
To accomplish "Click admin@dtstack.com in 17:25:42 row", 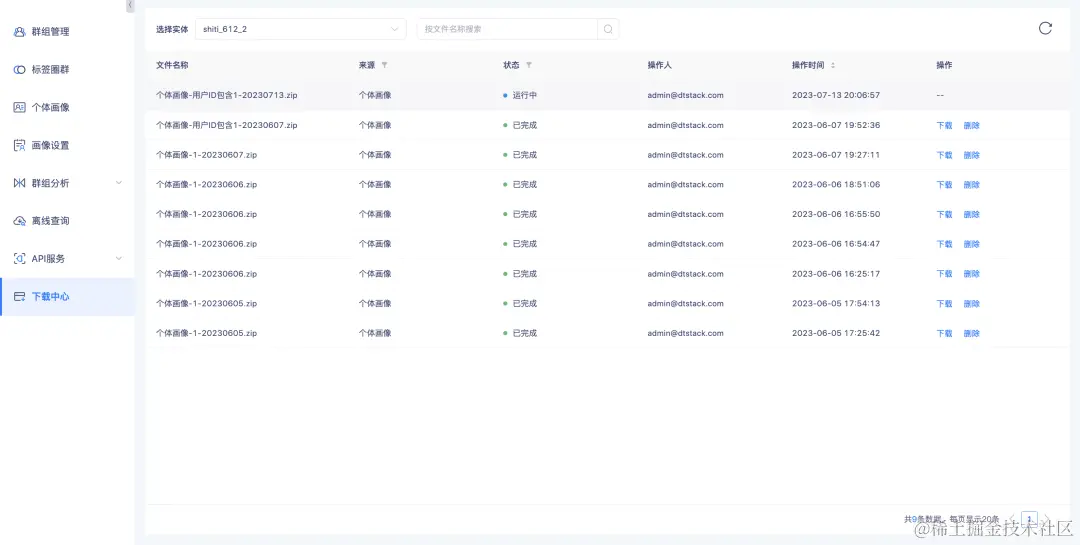I will 685,333.
